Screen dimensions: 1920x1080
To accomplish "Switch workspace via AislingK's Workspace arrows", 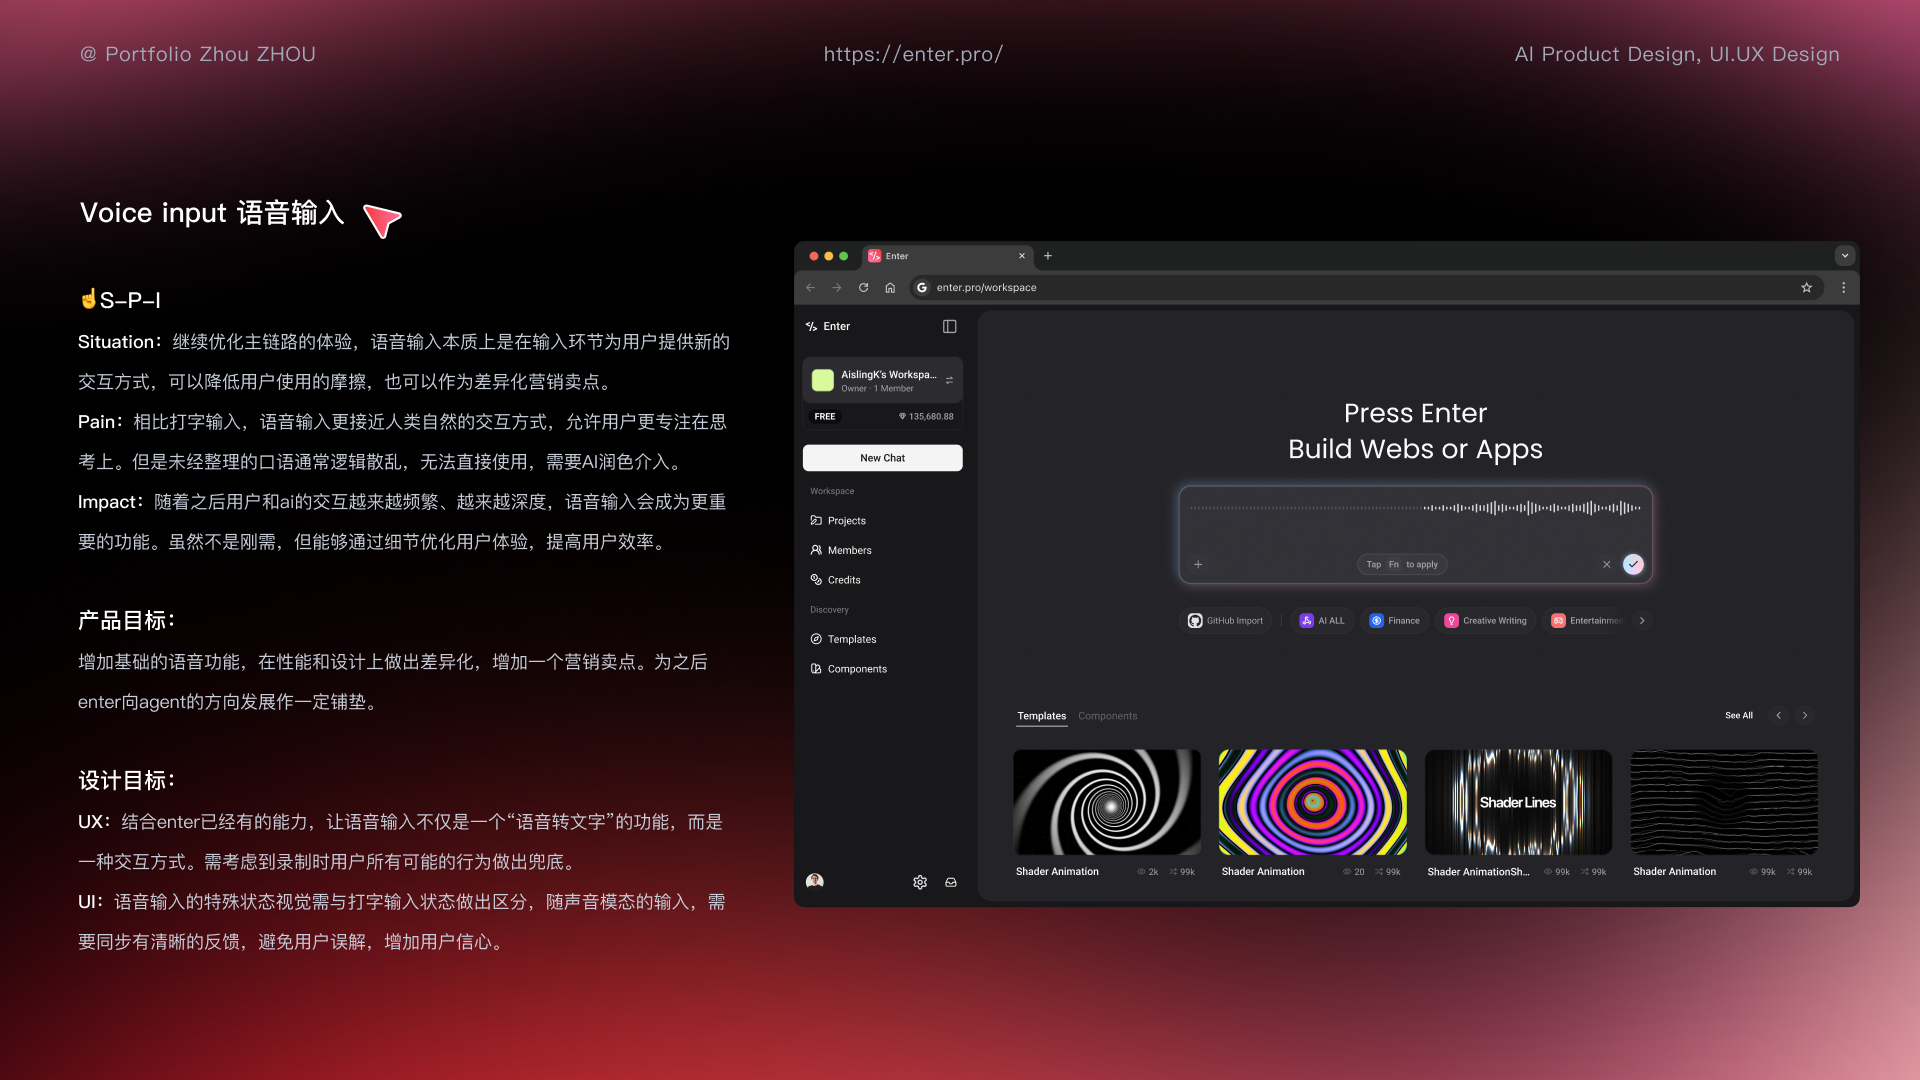I will [x=949, y=380].
